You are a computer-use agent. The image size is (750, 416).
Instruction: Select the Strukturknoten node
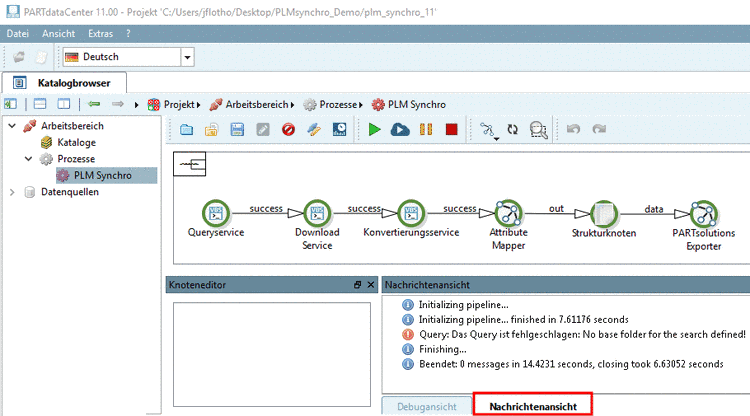click(x=604, y=214)
